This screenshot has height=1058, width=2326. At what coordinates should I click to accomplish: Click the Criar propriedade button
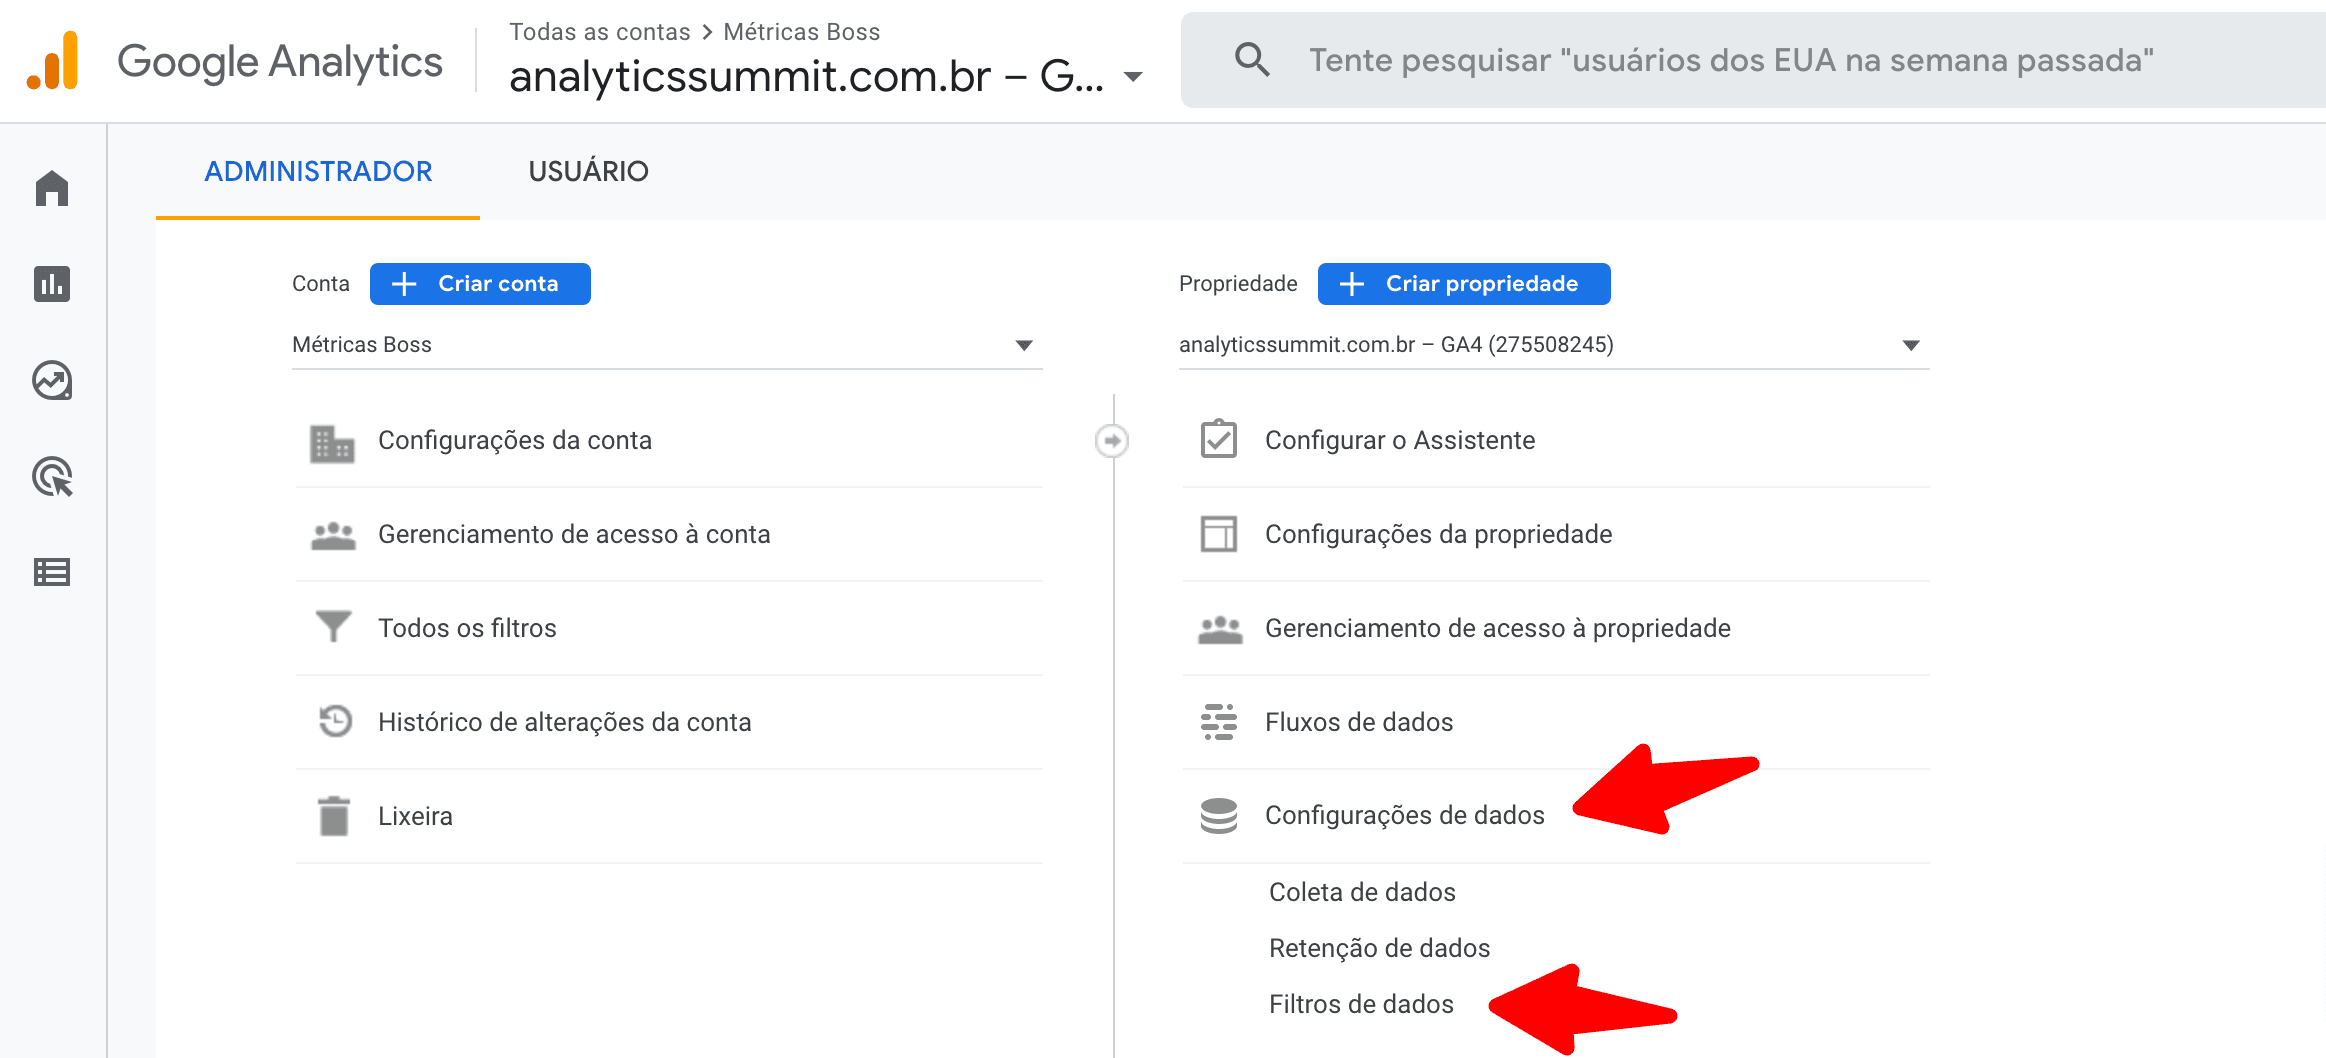[1463, 283]
